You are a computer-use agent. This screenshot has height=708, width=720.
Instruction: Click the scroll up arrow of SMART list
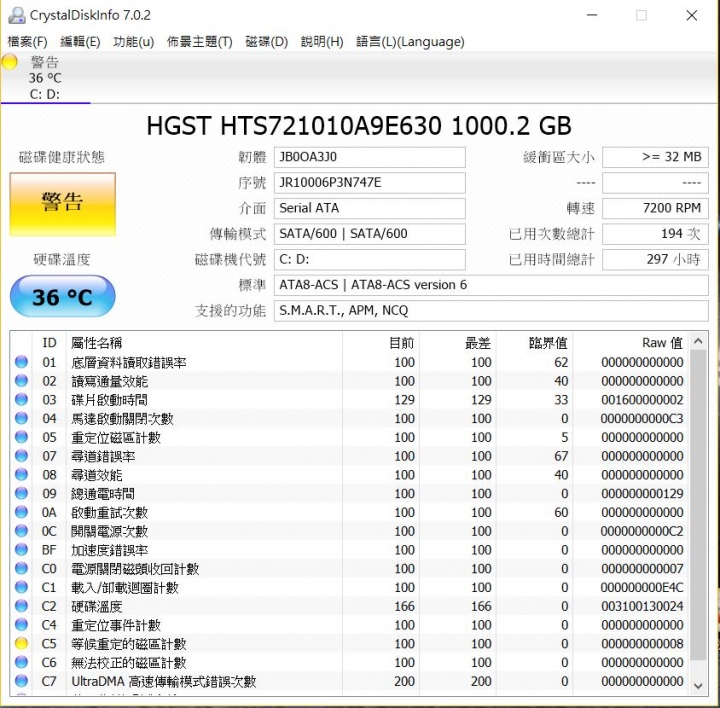pyautogui.click(x=698, y=342)
